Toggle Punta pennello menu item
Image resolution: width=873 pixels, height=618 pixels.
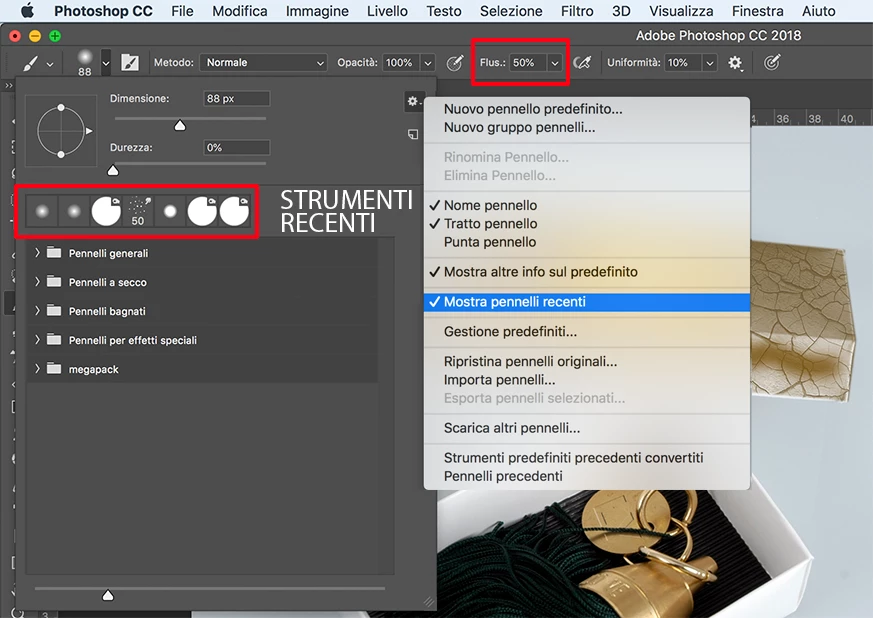click(587, 242)
